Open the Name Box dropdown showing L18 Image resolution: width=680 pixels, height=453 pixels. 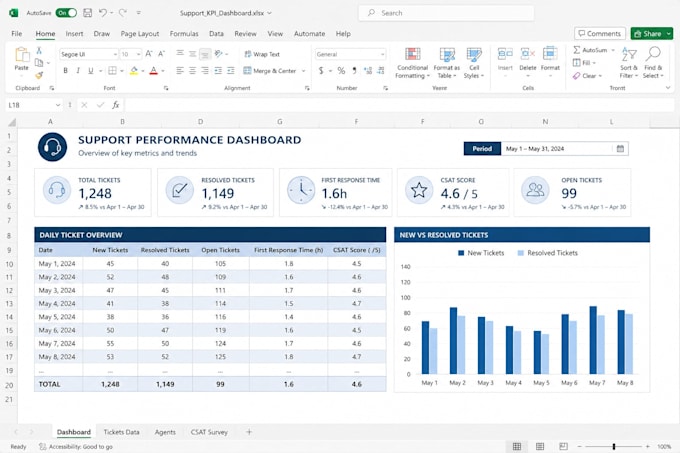(x=58, y=105)
